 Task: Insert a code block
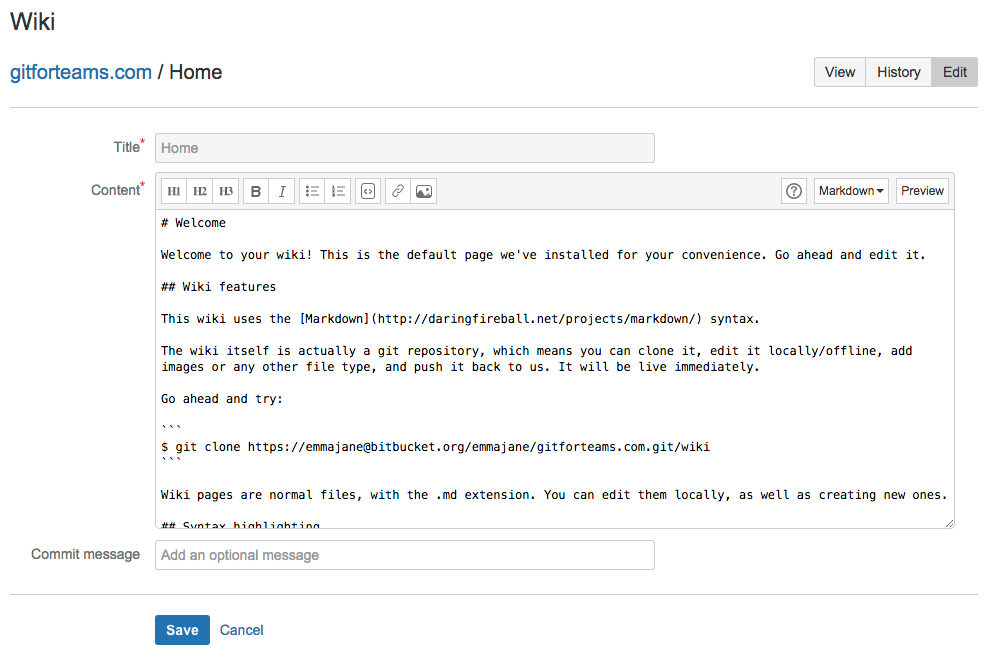(367, 190)
